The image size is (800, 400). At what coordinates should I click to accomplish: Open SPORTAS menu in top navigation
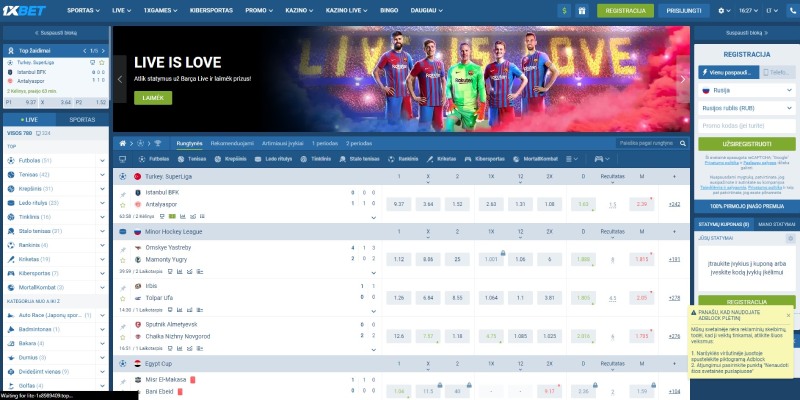point(83,11)
